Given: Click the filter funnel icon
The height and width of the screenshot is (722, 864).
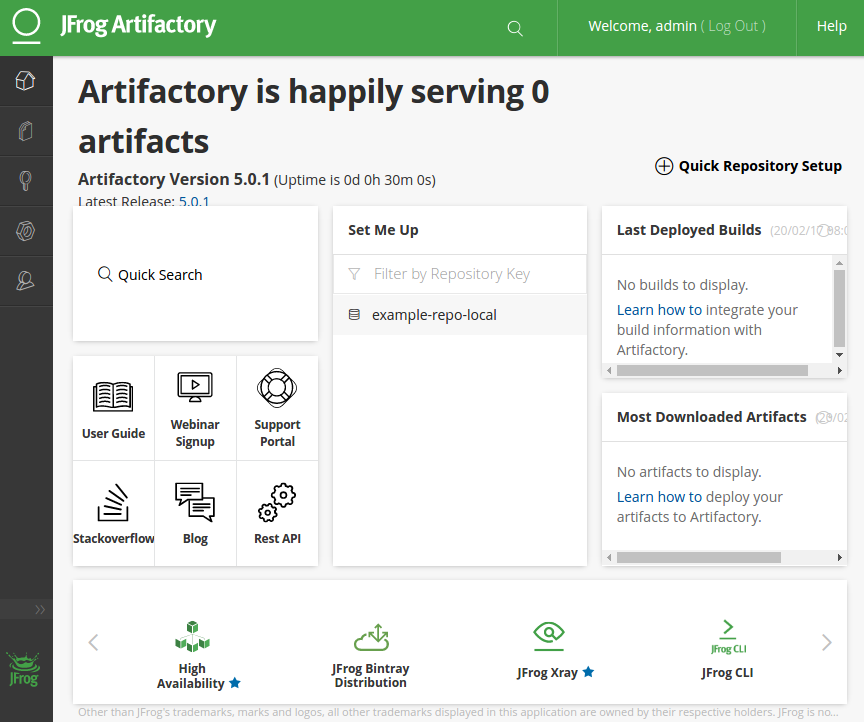Looking at the screenshot, I should [x=354, y=274].
